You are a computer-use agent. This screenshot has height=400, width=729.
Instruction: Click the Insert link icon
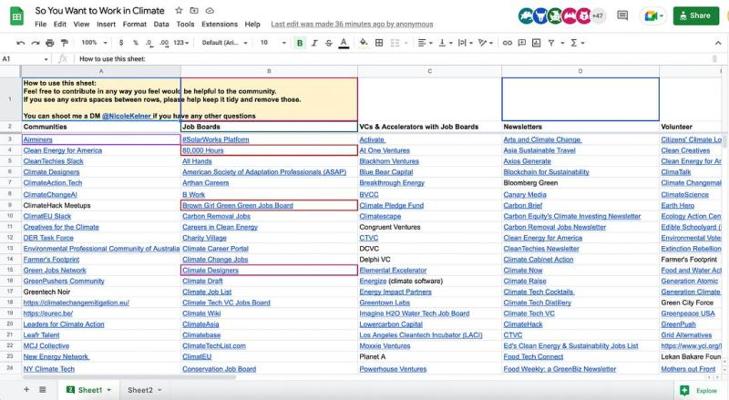[507, 43]
